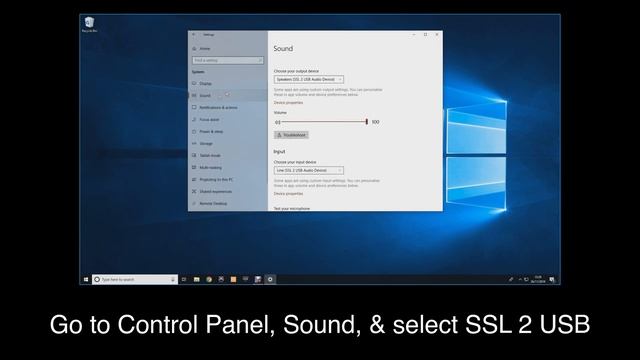Click the master volume slider
Image resolution: width=640 pixels, height=360 pixels.
(x=324, y=122)
